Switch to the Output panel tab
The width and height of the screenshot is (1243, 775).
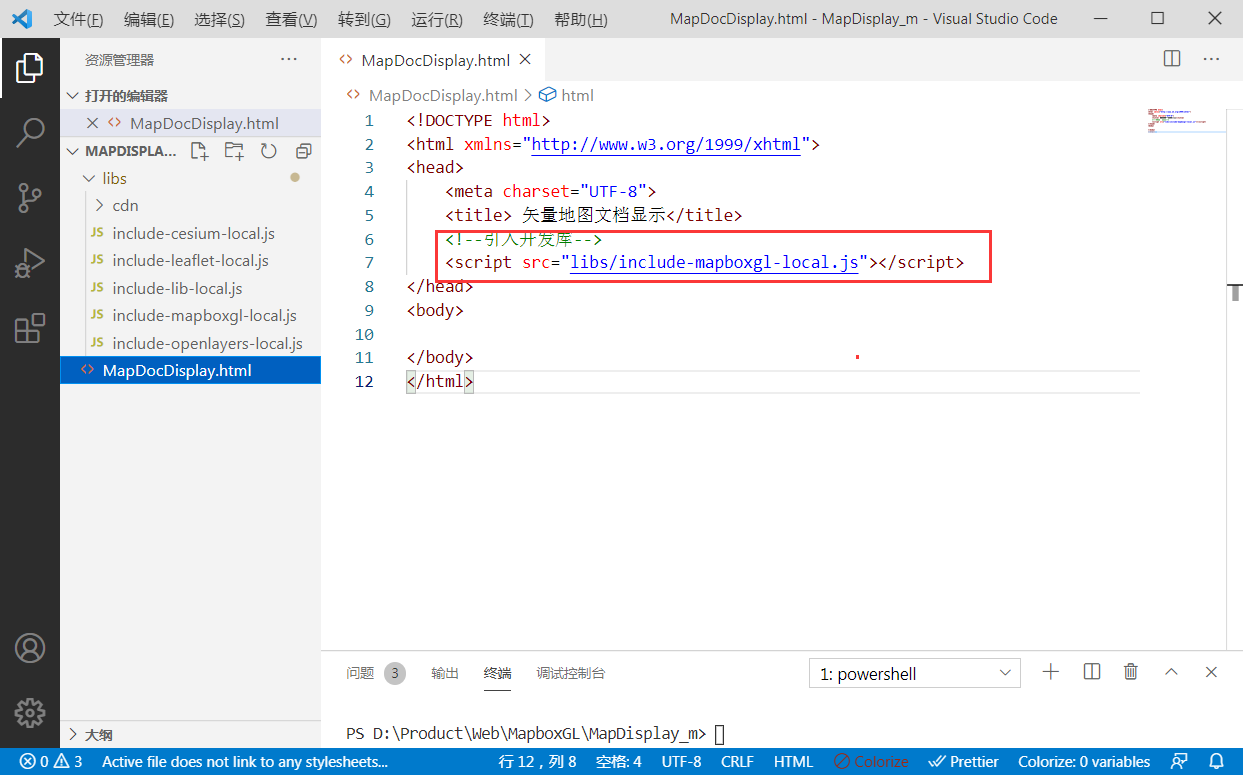point(445,673)
